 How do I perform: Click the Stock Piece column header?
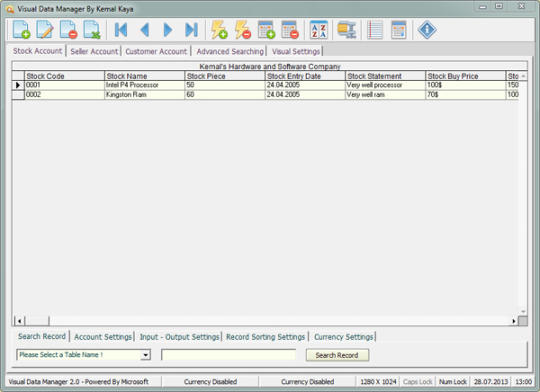click(225, 76)
